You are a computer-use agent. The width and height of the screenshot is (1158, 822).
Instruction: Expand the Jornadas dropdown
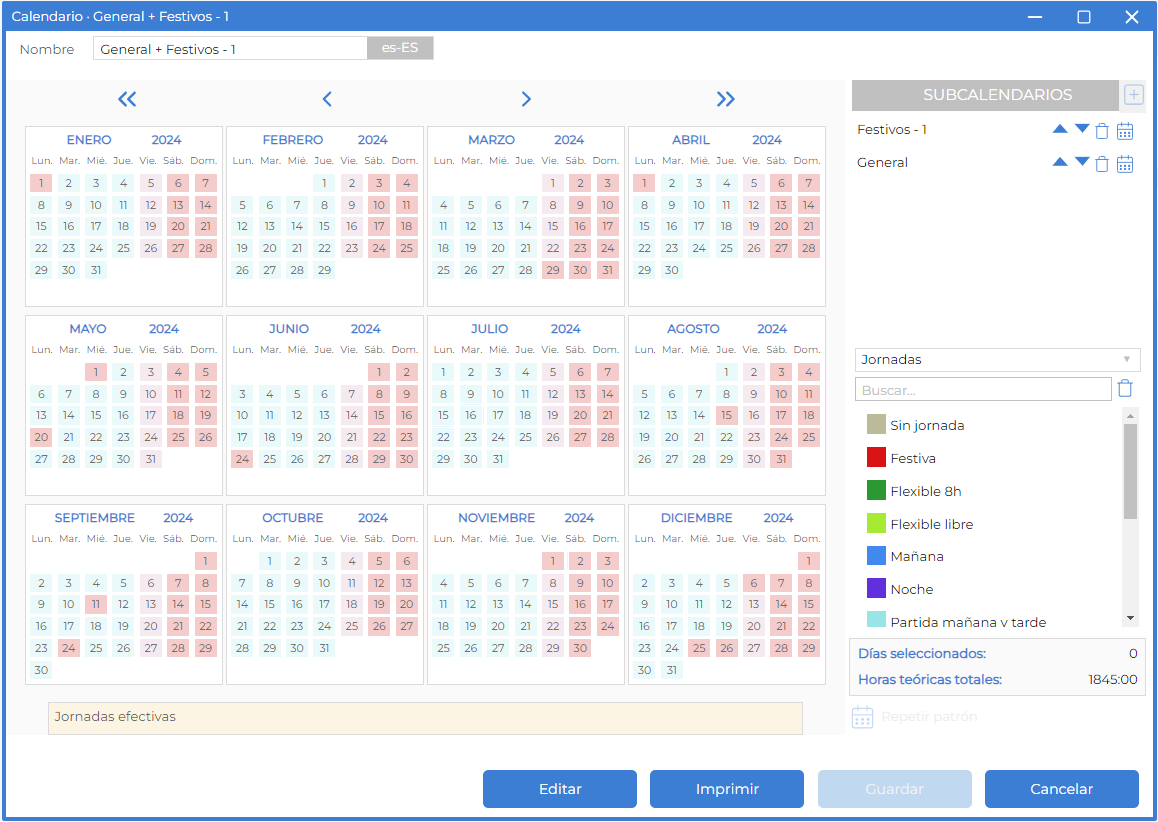[x=997, y=360]
